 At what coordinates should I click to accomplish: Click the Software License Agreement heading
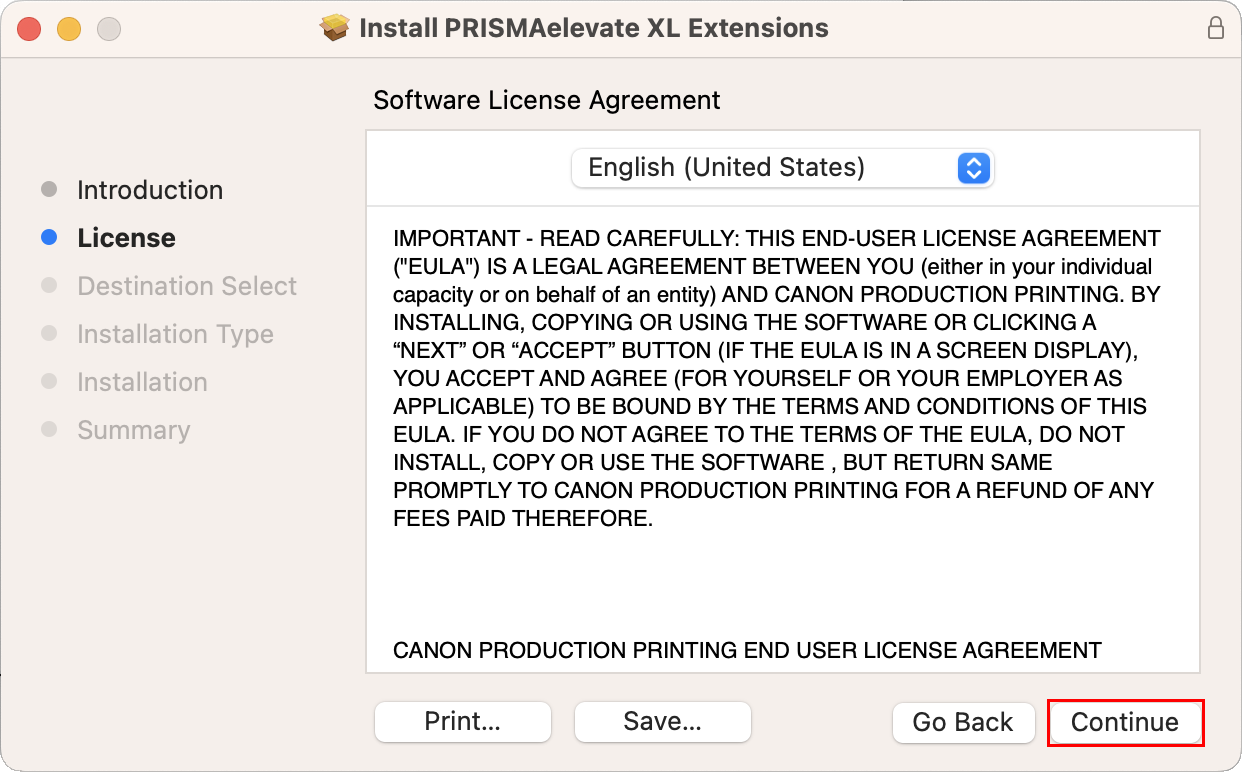[x=547, y=100]
